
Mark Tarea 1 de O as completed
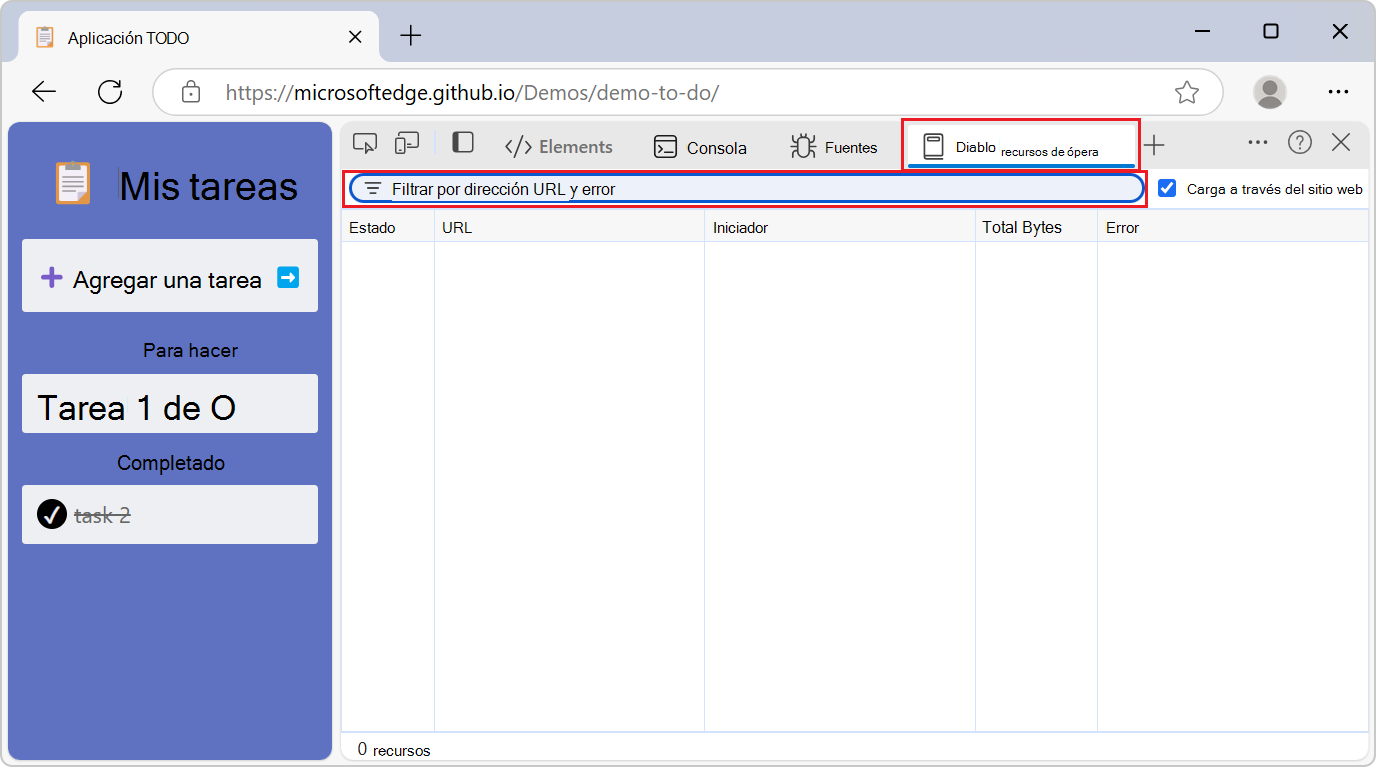pos(169,404)
